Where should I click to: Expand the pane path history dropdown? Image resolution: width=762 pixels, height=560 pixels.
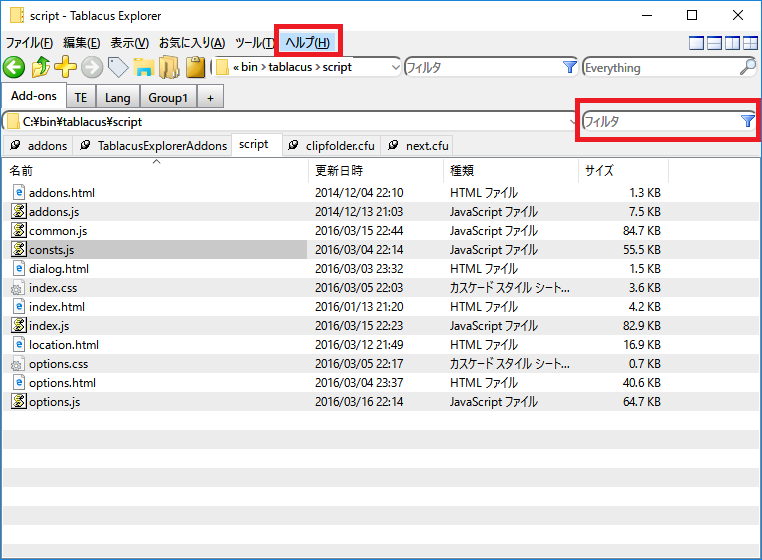(x=572, y=121)
